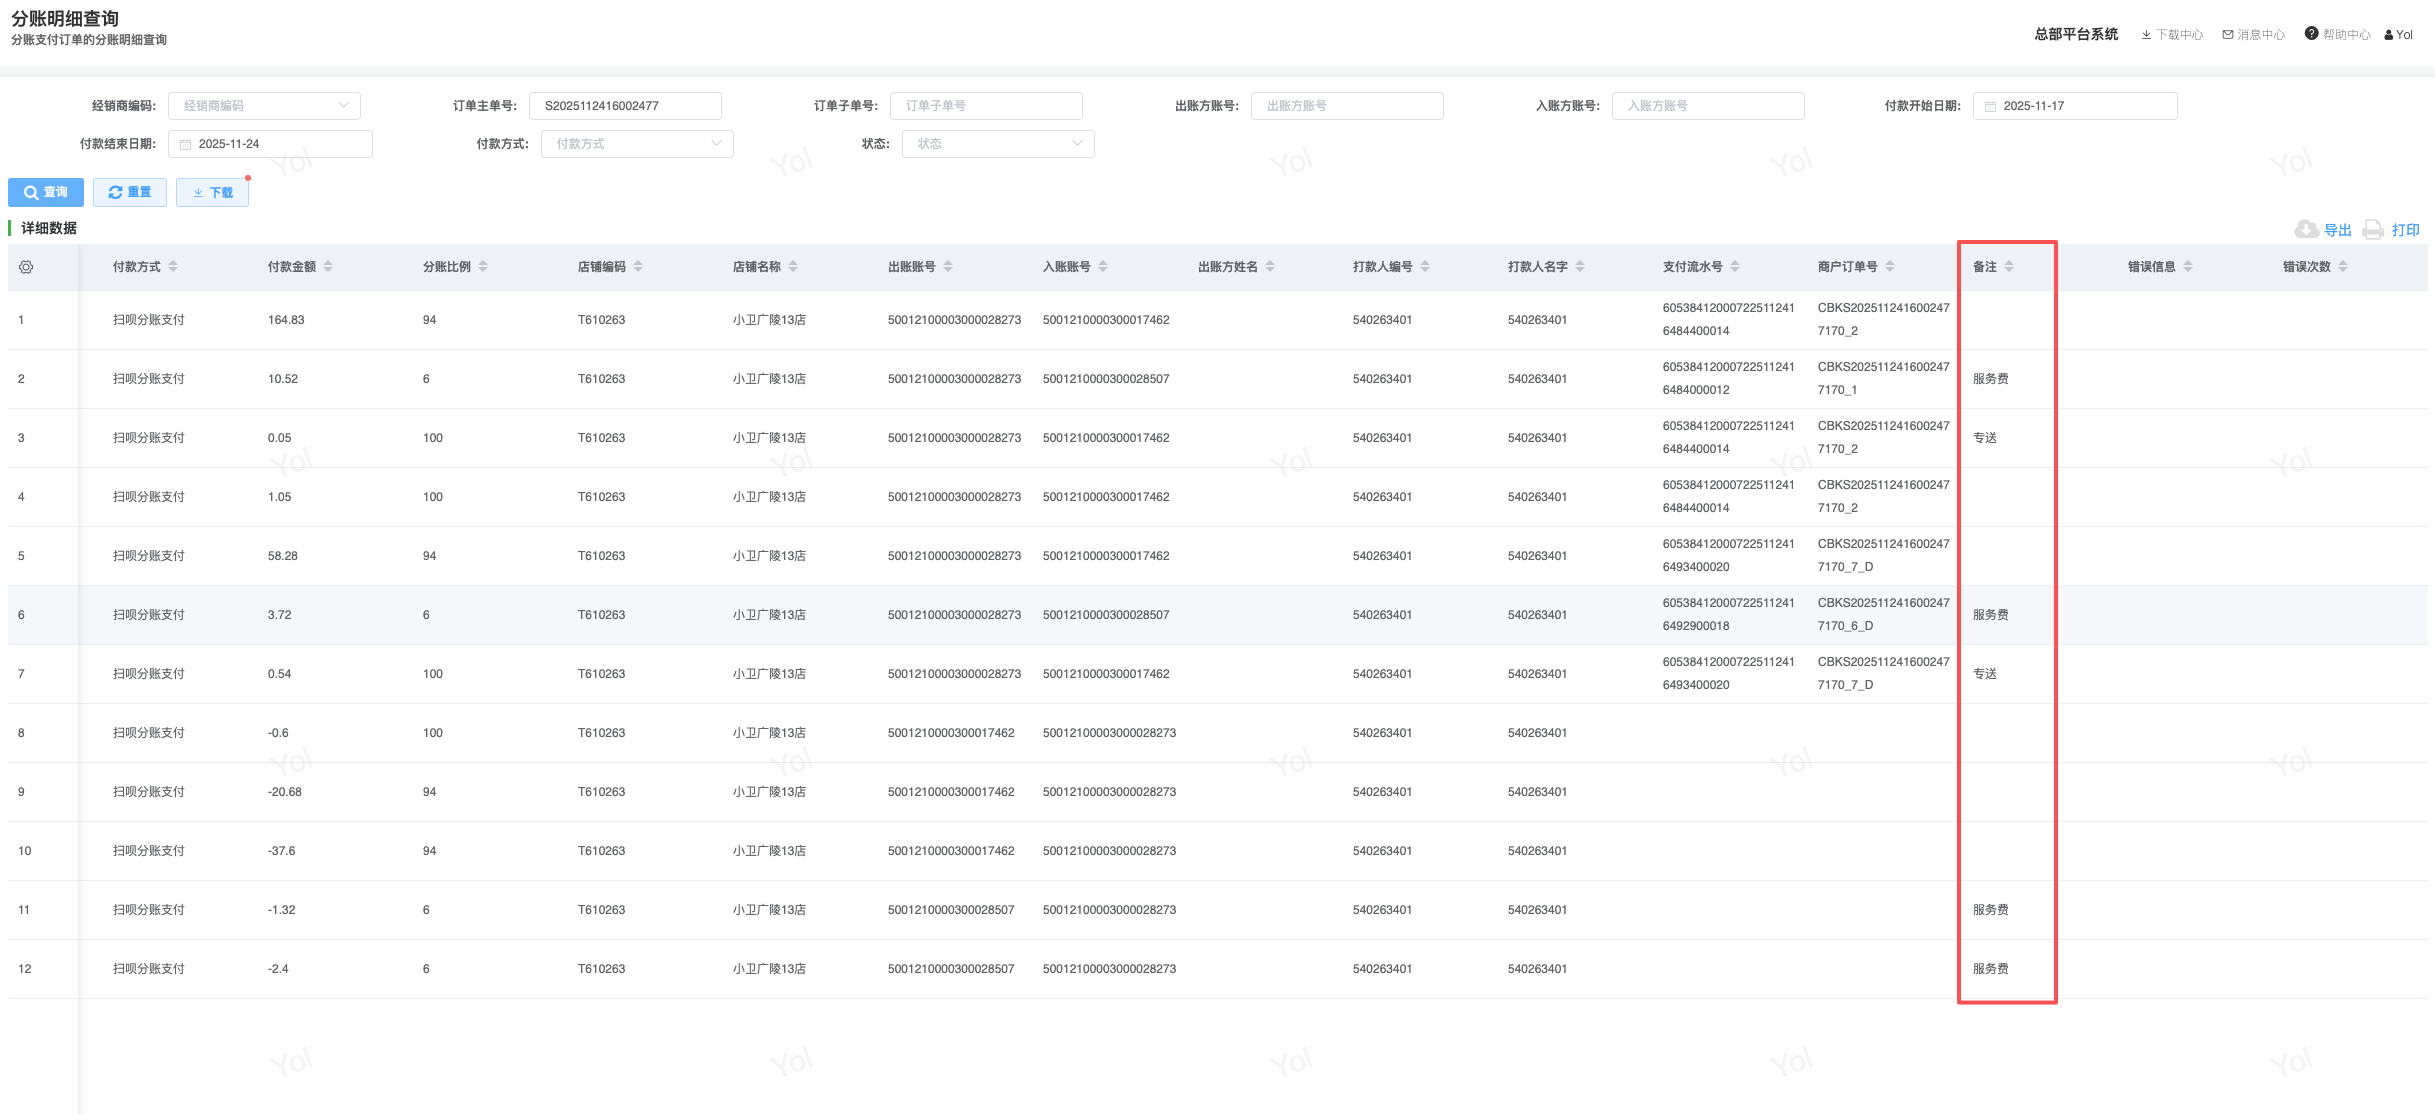The width and height of the screenshot is (2435, 1114).
Task: Click the 重置 reset button
Action: [130, 193]
